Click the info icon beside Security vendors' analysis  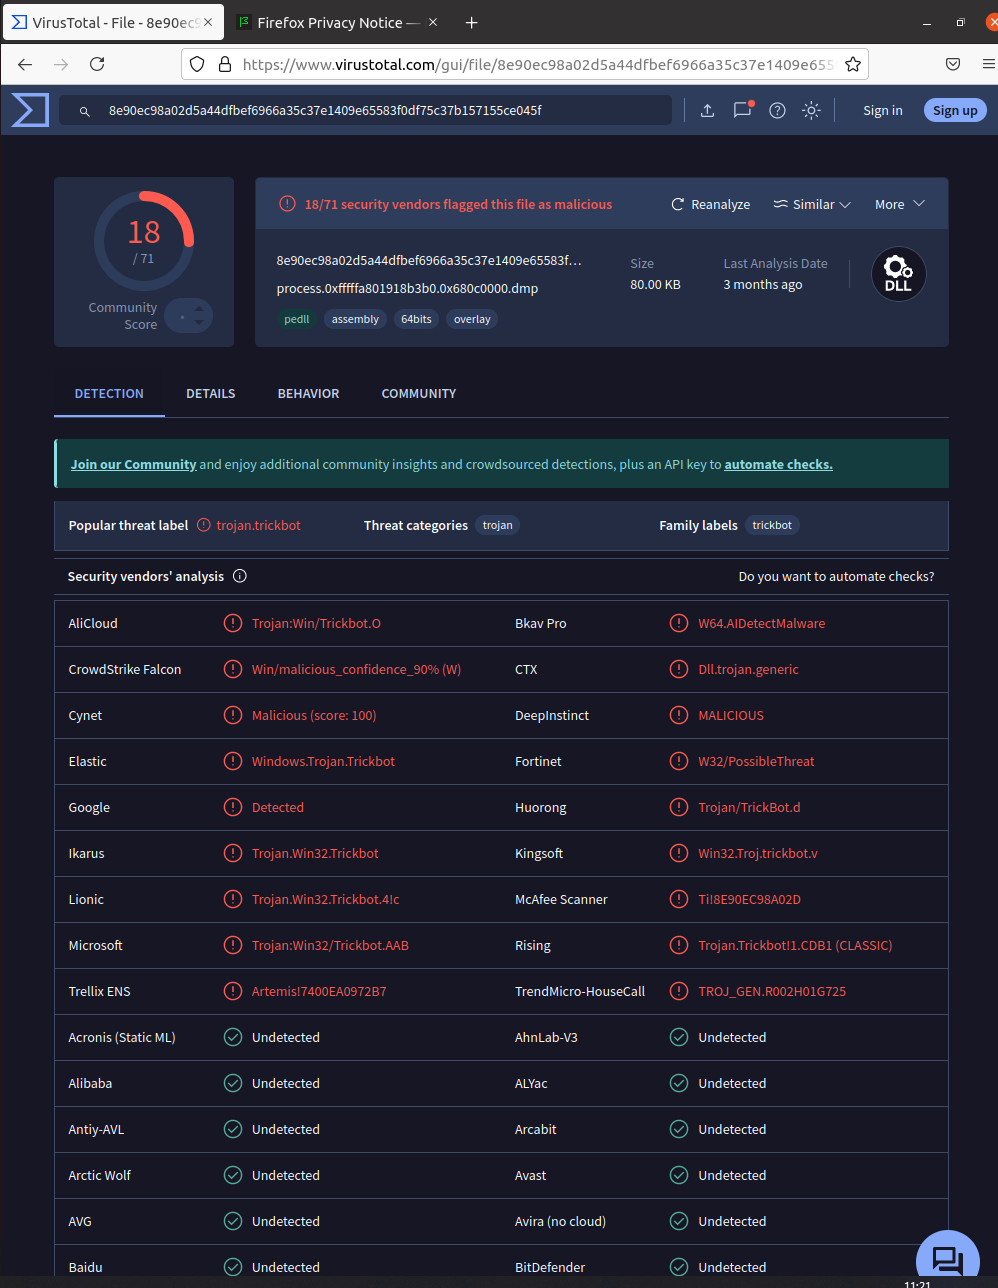(240, 576)
